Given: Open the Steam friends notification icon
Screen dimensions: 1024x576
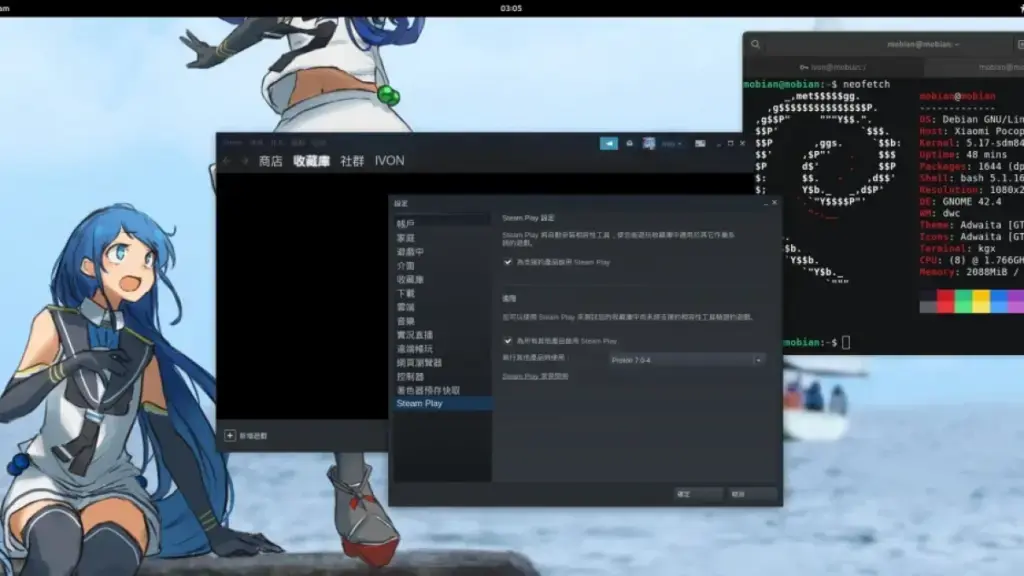Looking at the screenshot, I should pos(629,143).
